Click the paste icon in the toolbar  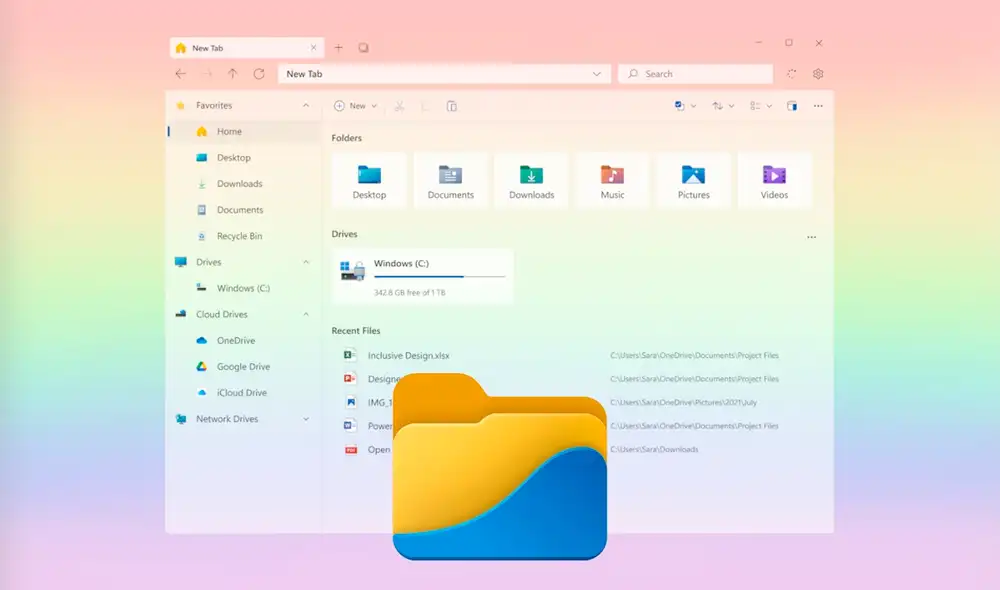[x=451, y=106]
